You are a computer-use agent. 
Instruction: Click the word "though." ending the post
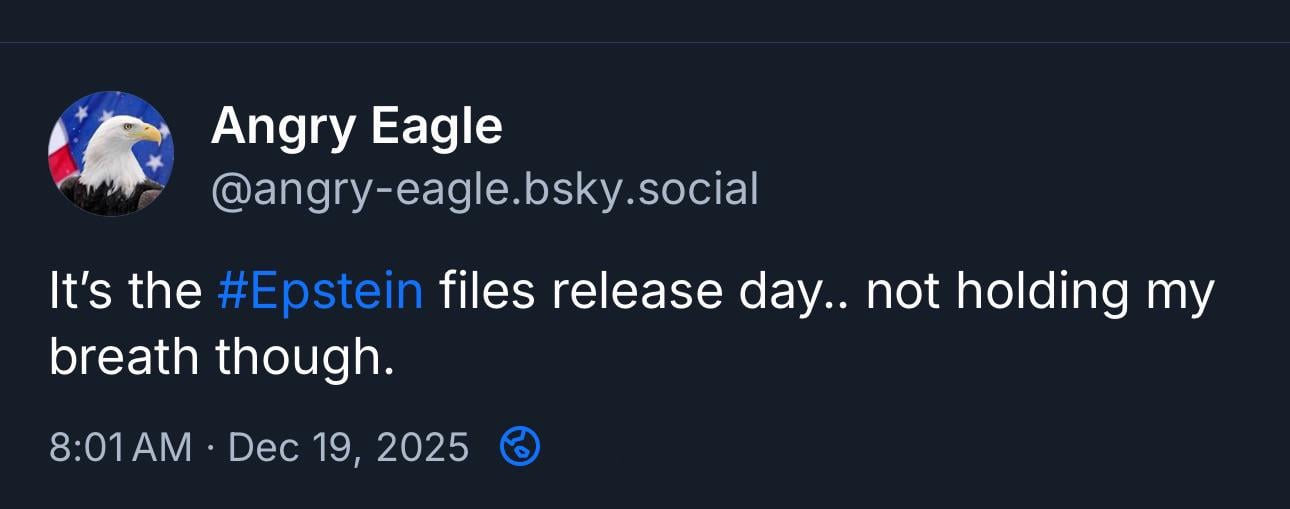click(305, 358)
